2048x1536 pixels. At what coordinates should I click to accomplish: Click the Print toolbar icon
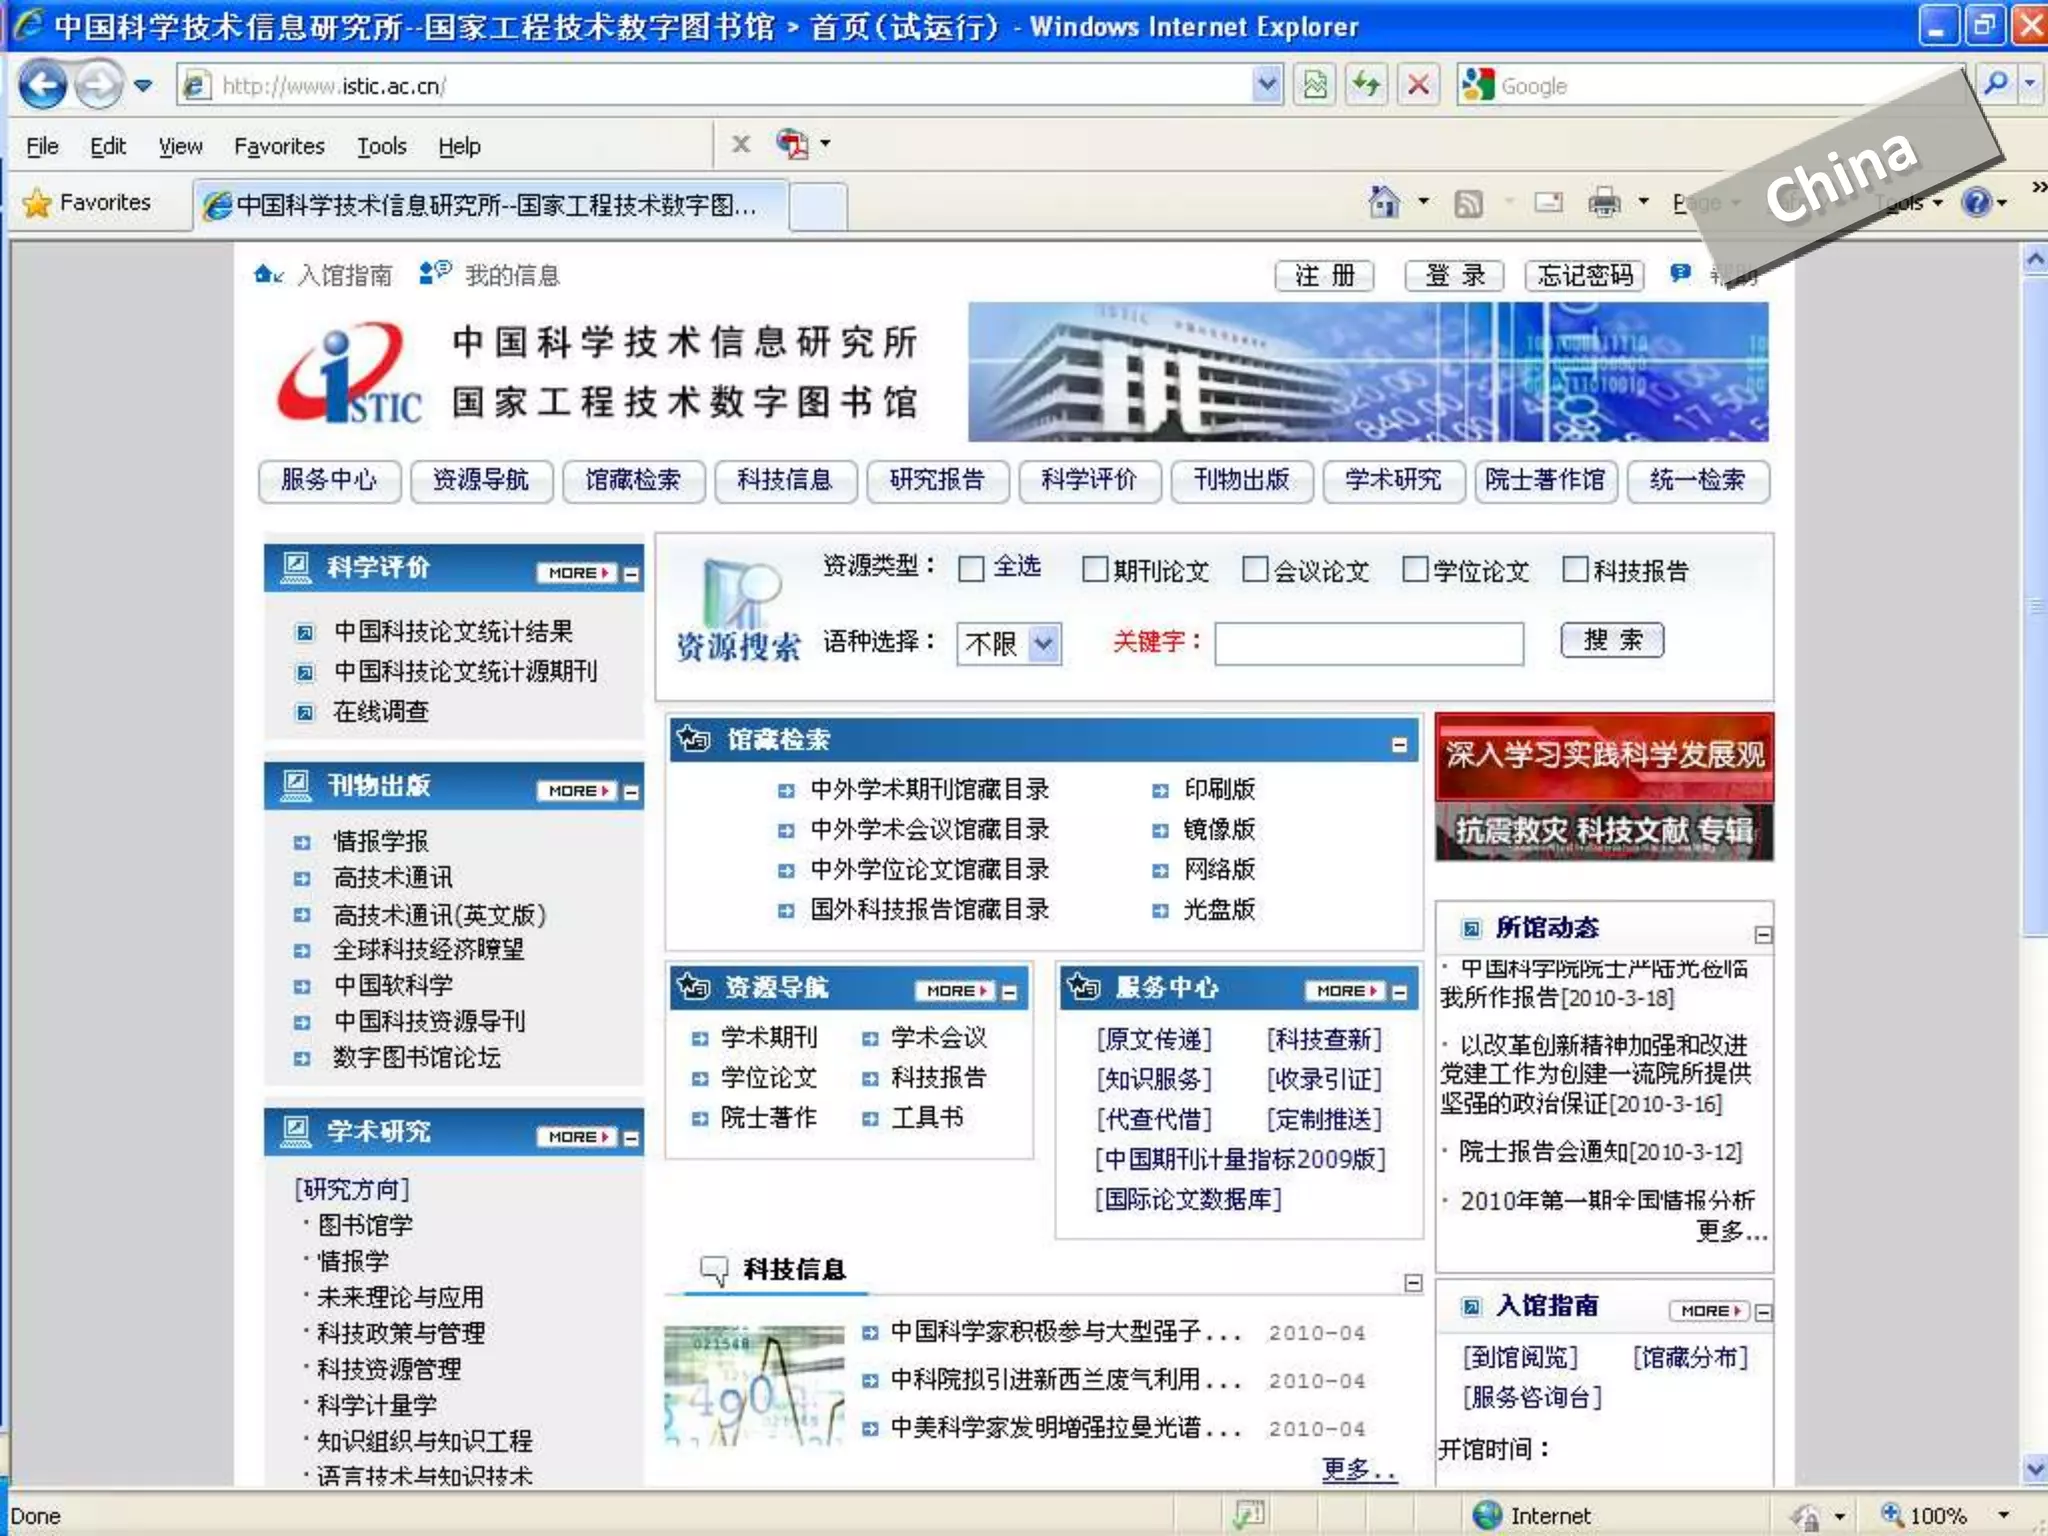click(x=1603, y=203)
